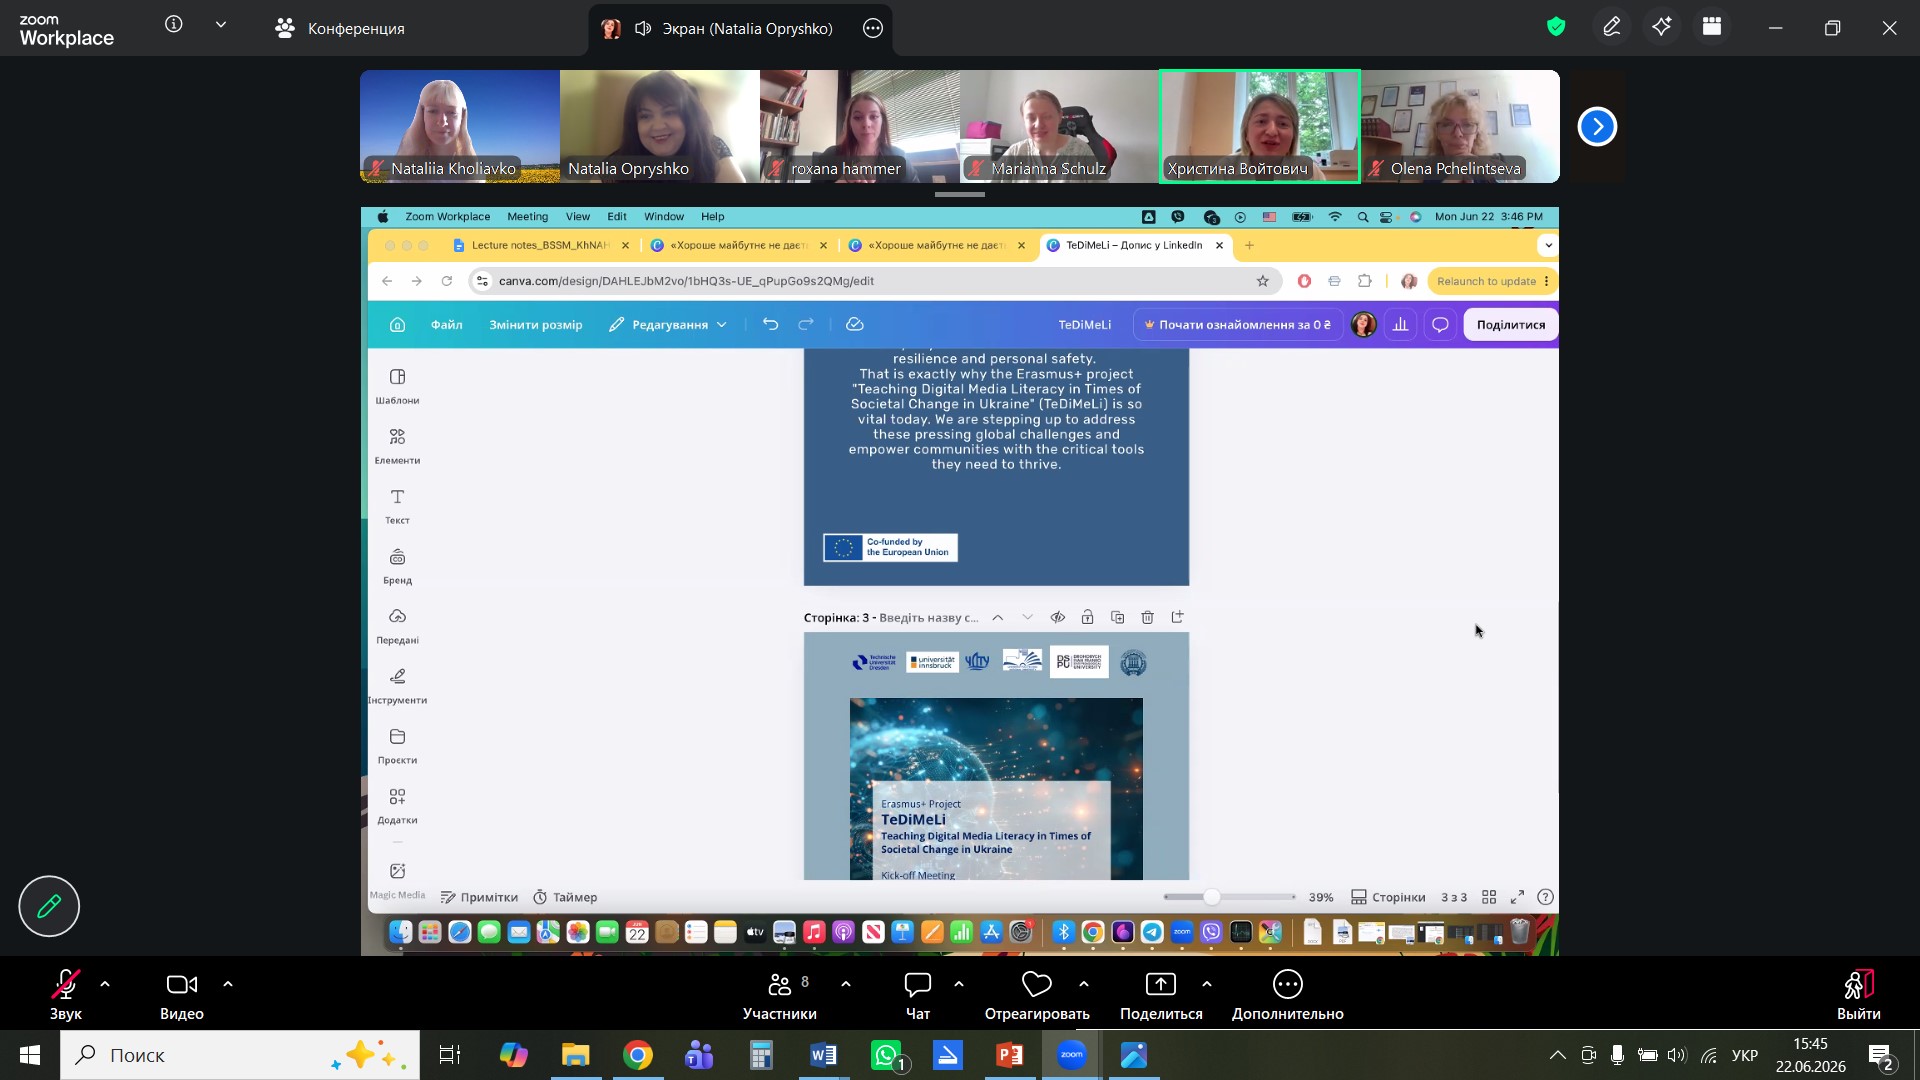Open File Explorer from taskbar
Viewport: 1920px width, 1080px height.
(576, 1055)
